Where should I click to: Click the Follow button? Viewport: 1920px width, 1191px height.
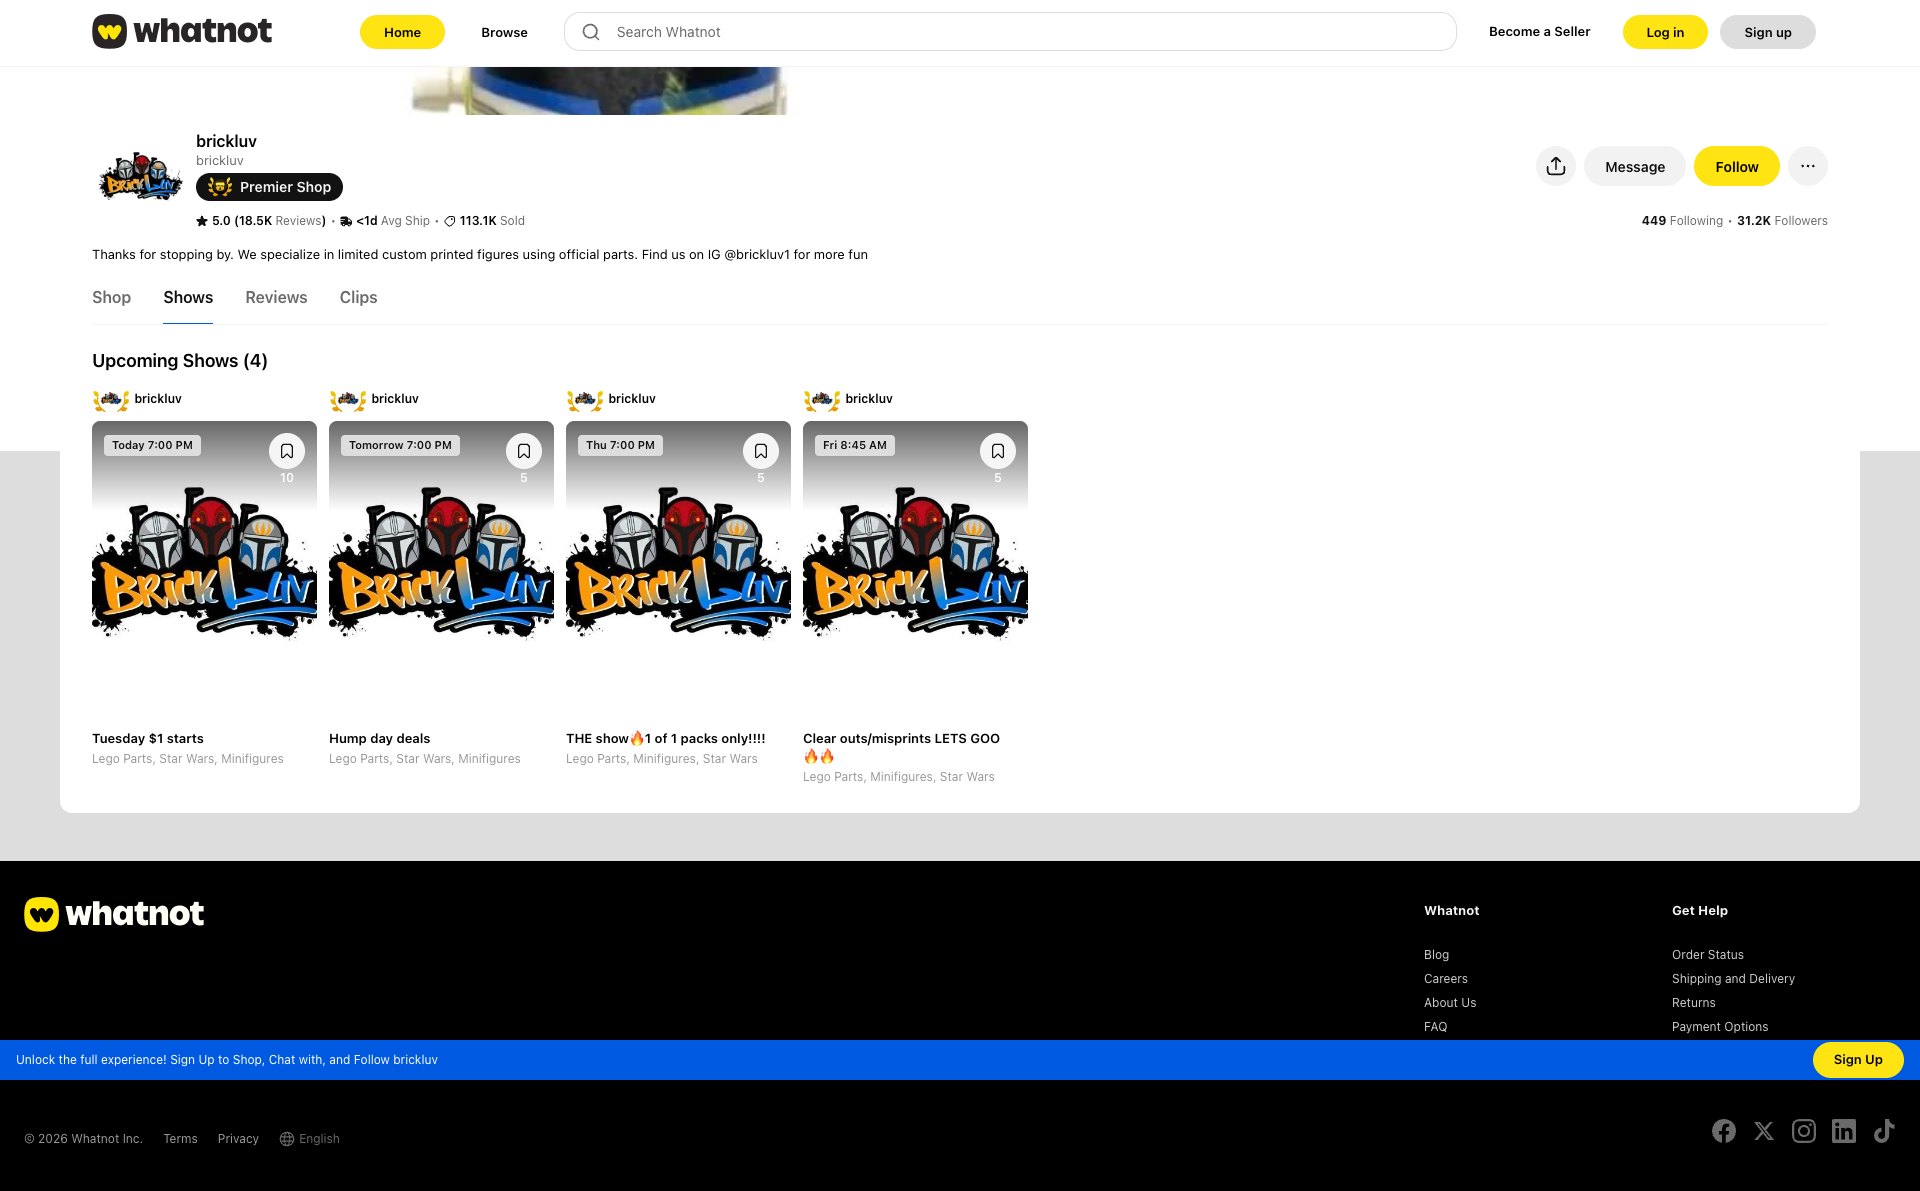point(1736,166)
